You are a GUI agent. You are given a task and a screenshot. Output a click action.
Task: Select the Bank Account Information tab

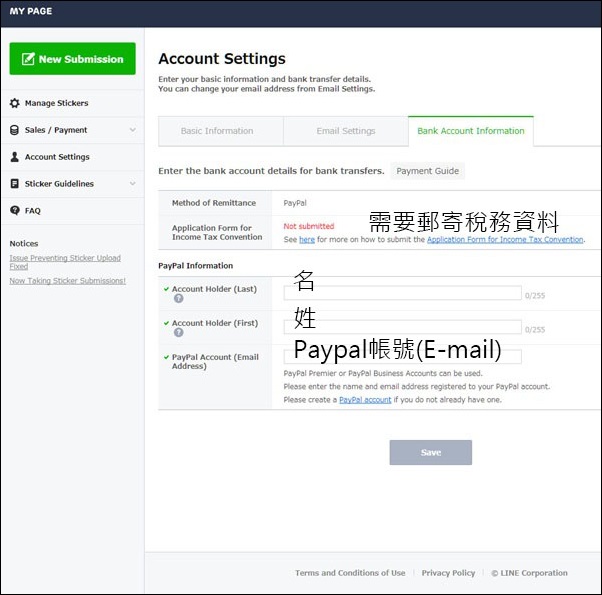coord(470,131)
